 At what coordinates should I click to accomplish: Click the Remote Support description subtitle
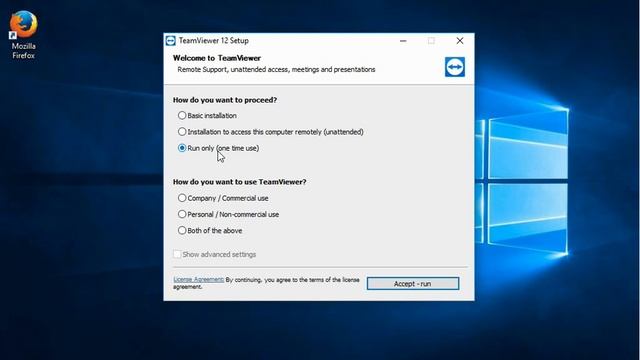(x=276, y=70)
